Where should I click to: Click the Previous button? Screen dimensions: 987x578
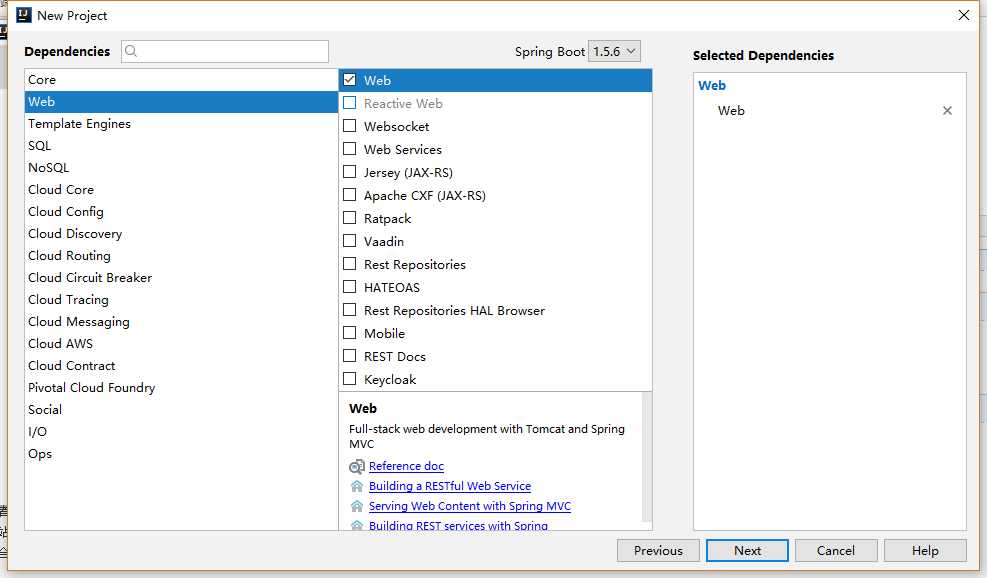click(658, 551)
